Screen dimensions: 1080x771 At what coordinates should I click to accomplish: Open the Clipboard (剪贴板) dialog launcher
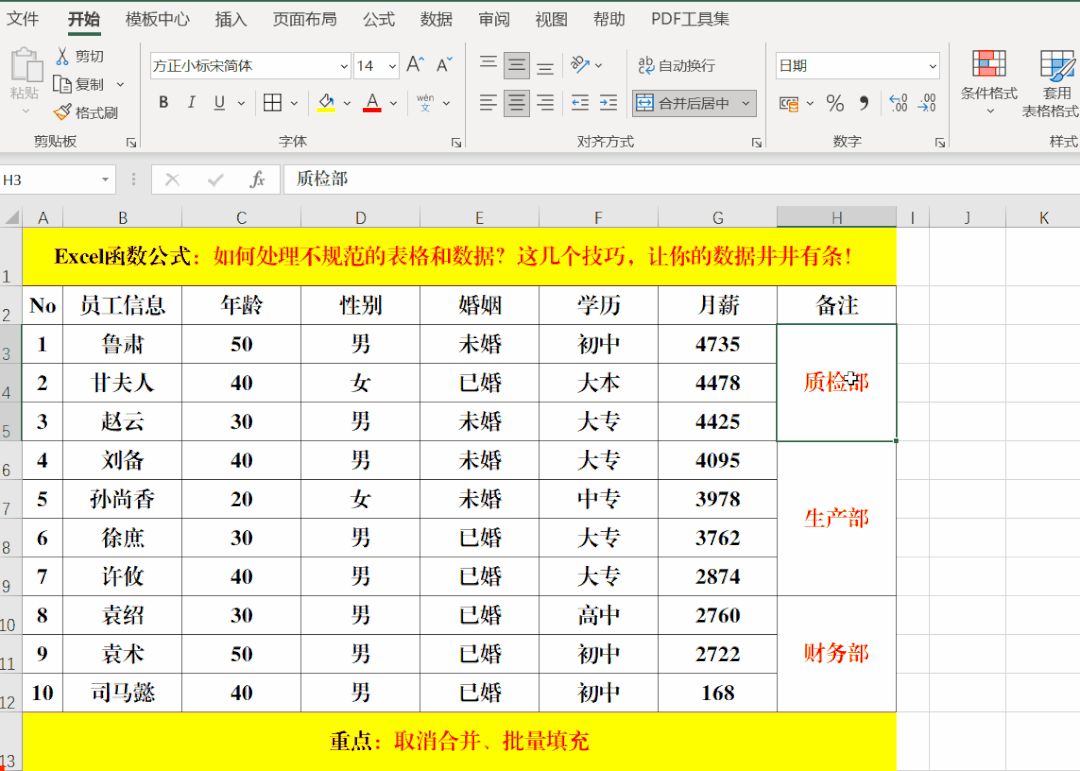(131, 143)
